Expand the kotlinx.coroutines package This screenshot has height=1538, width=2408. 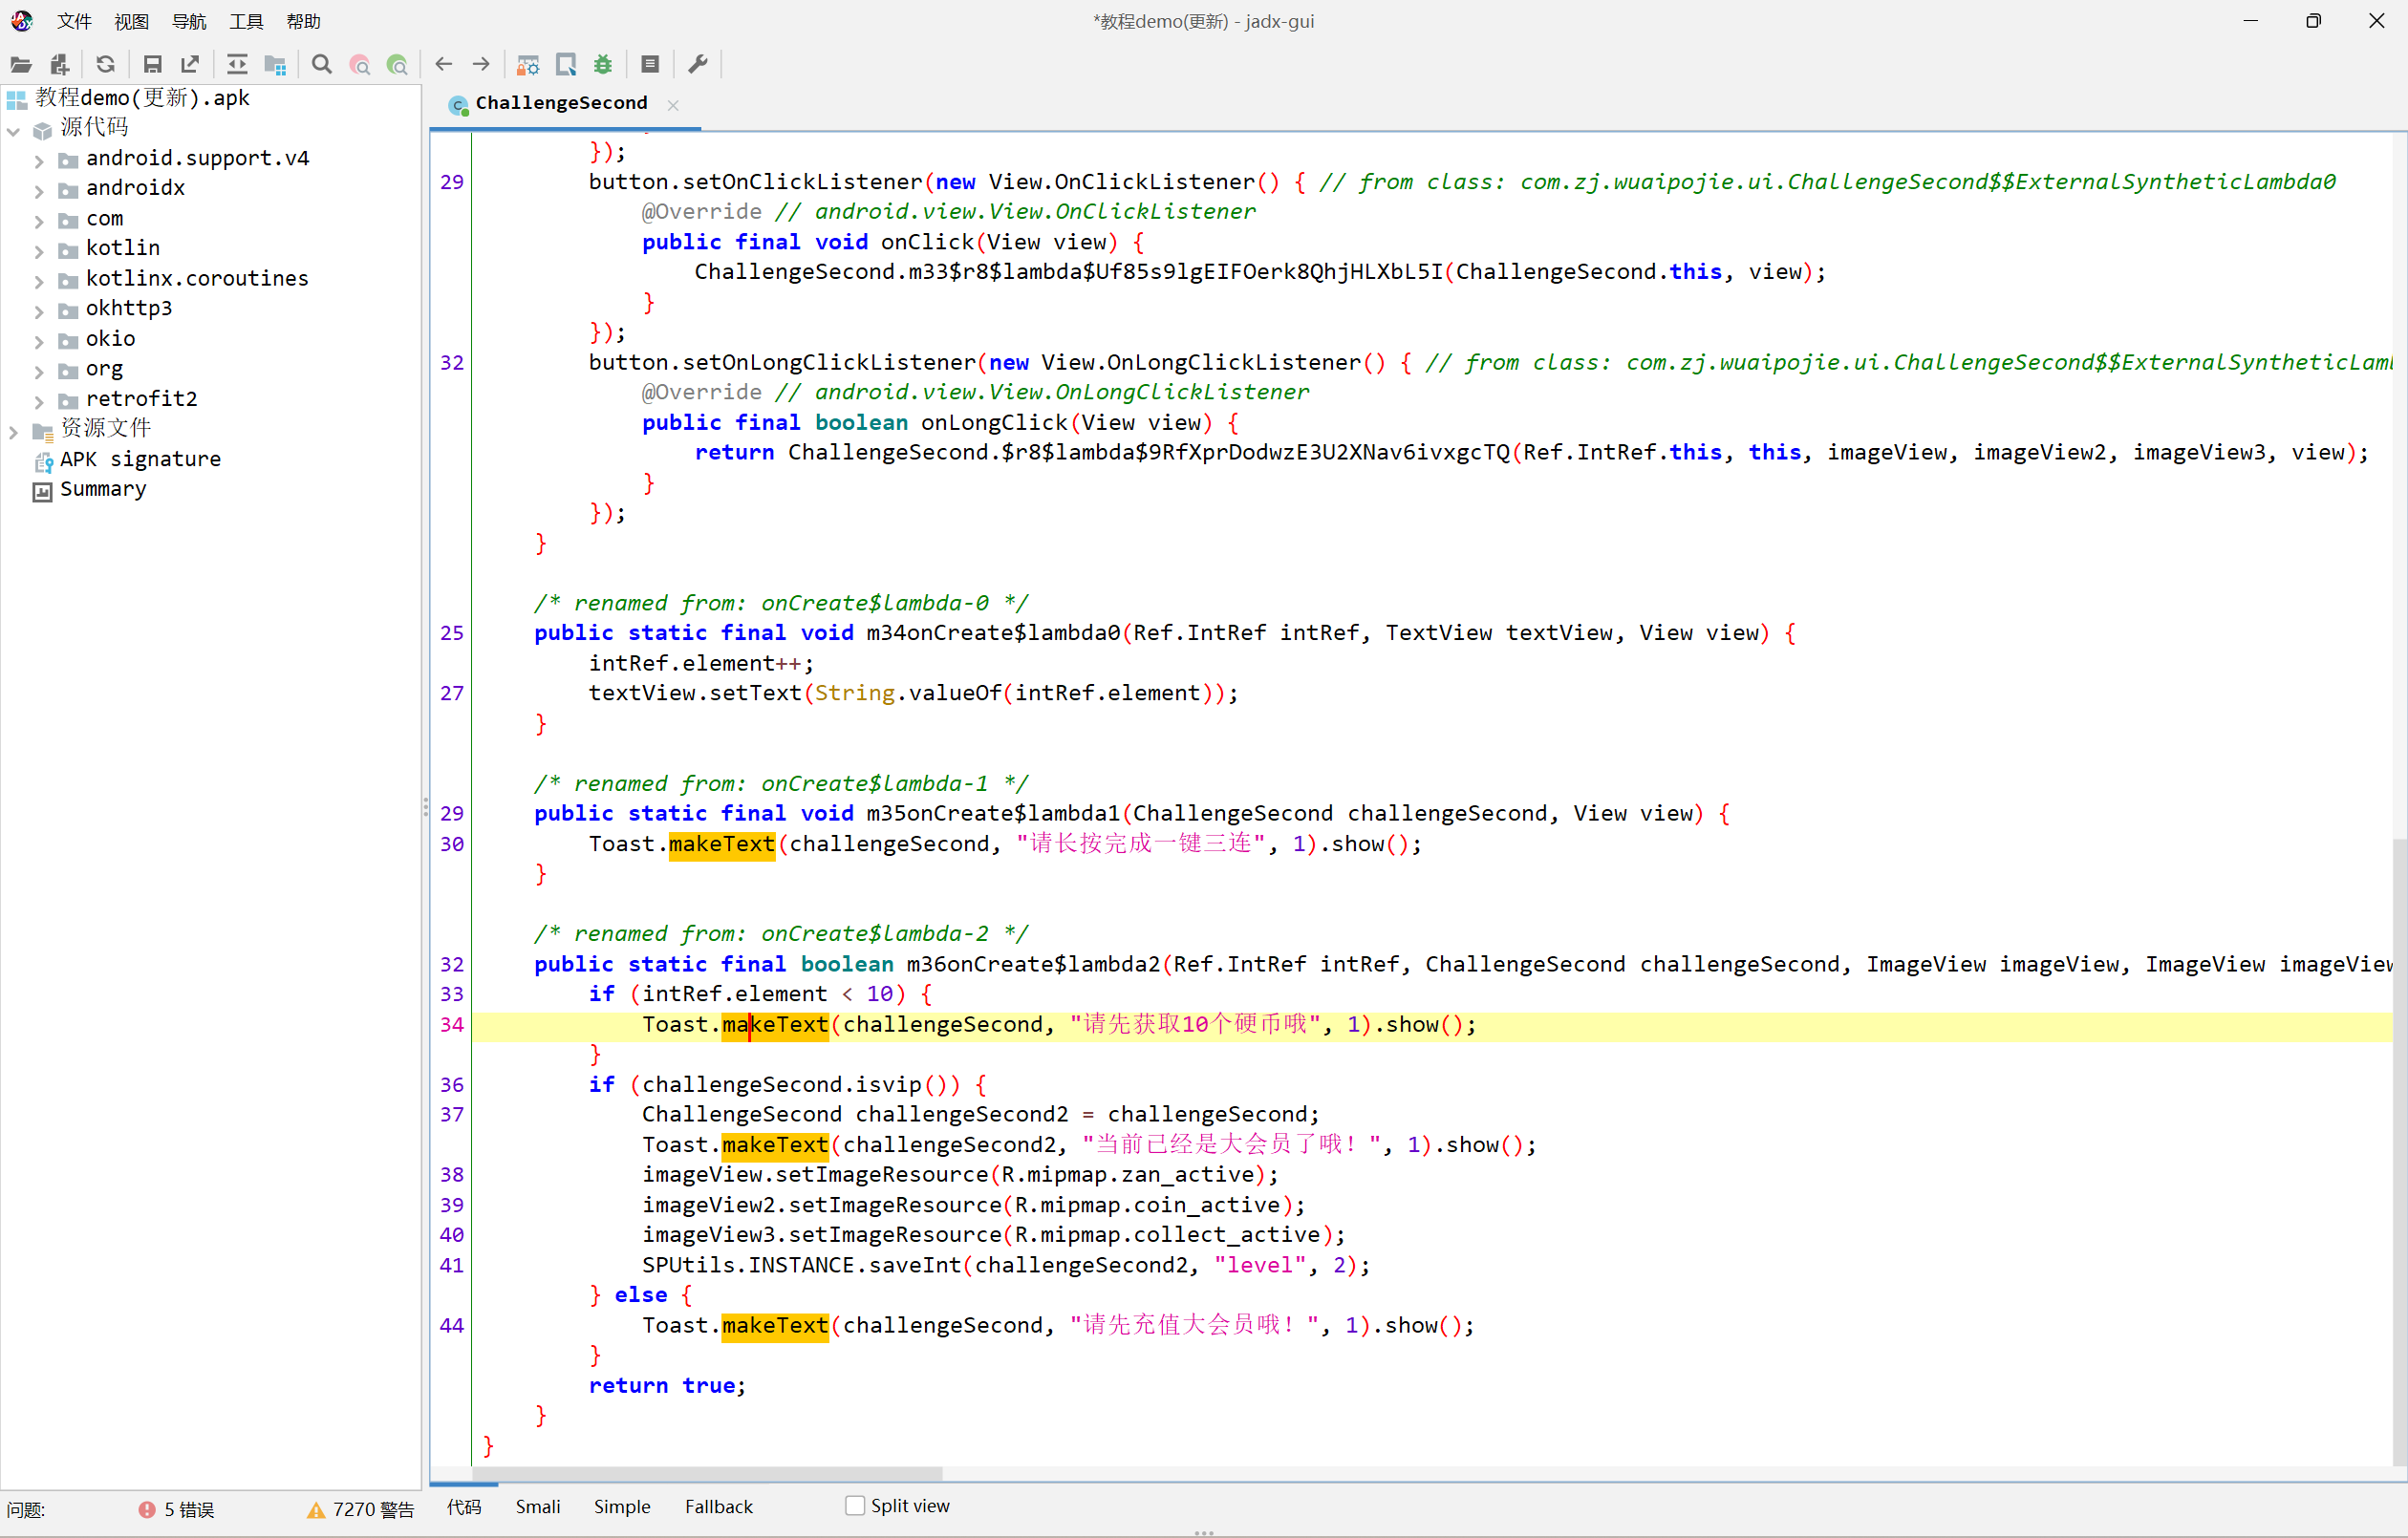(x=39, y=281)
